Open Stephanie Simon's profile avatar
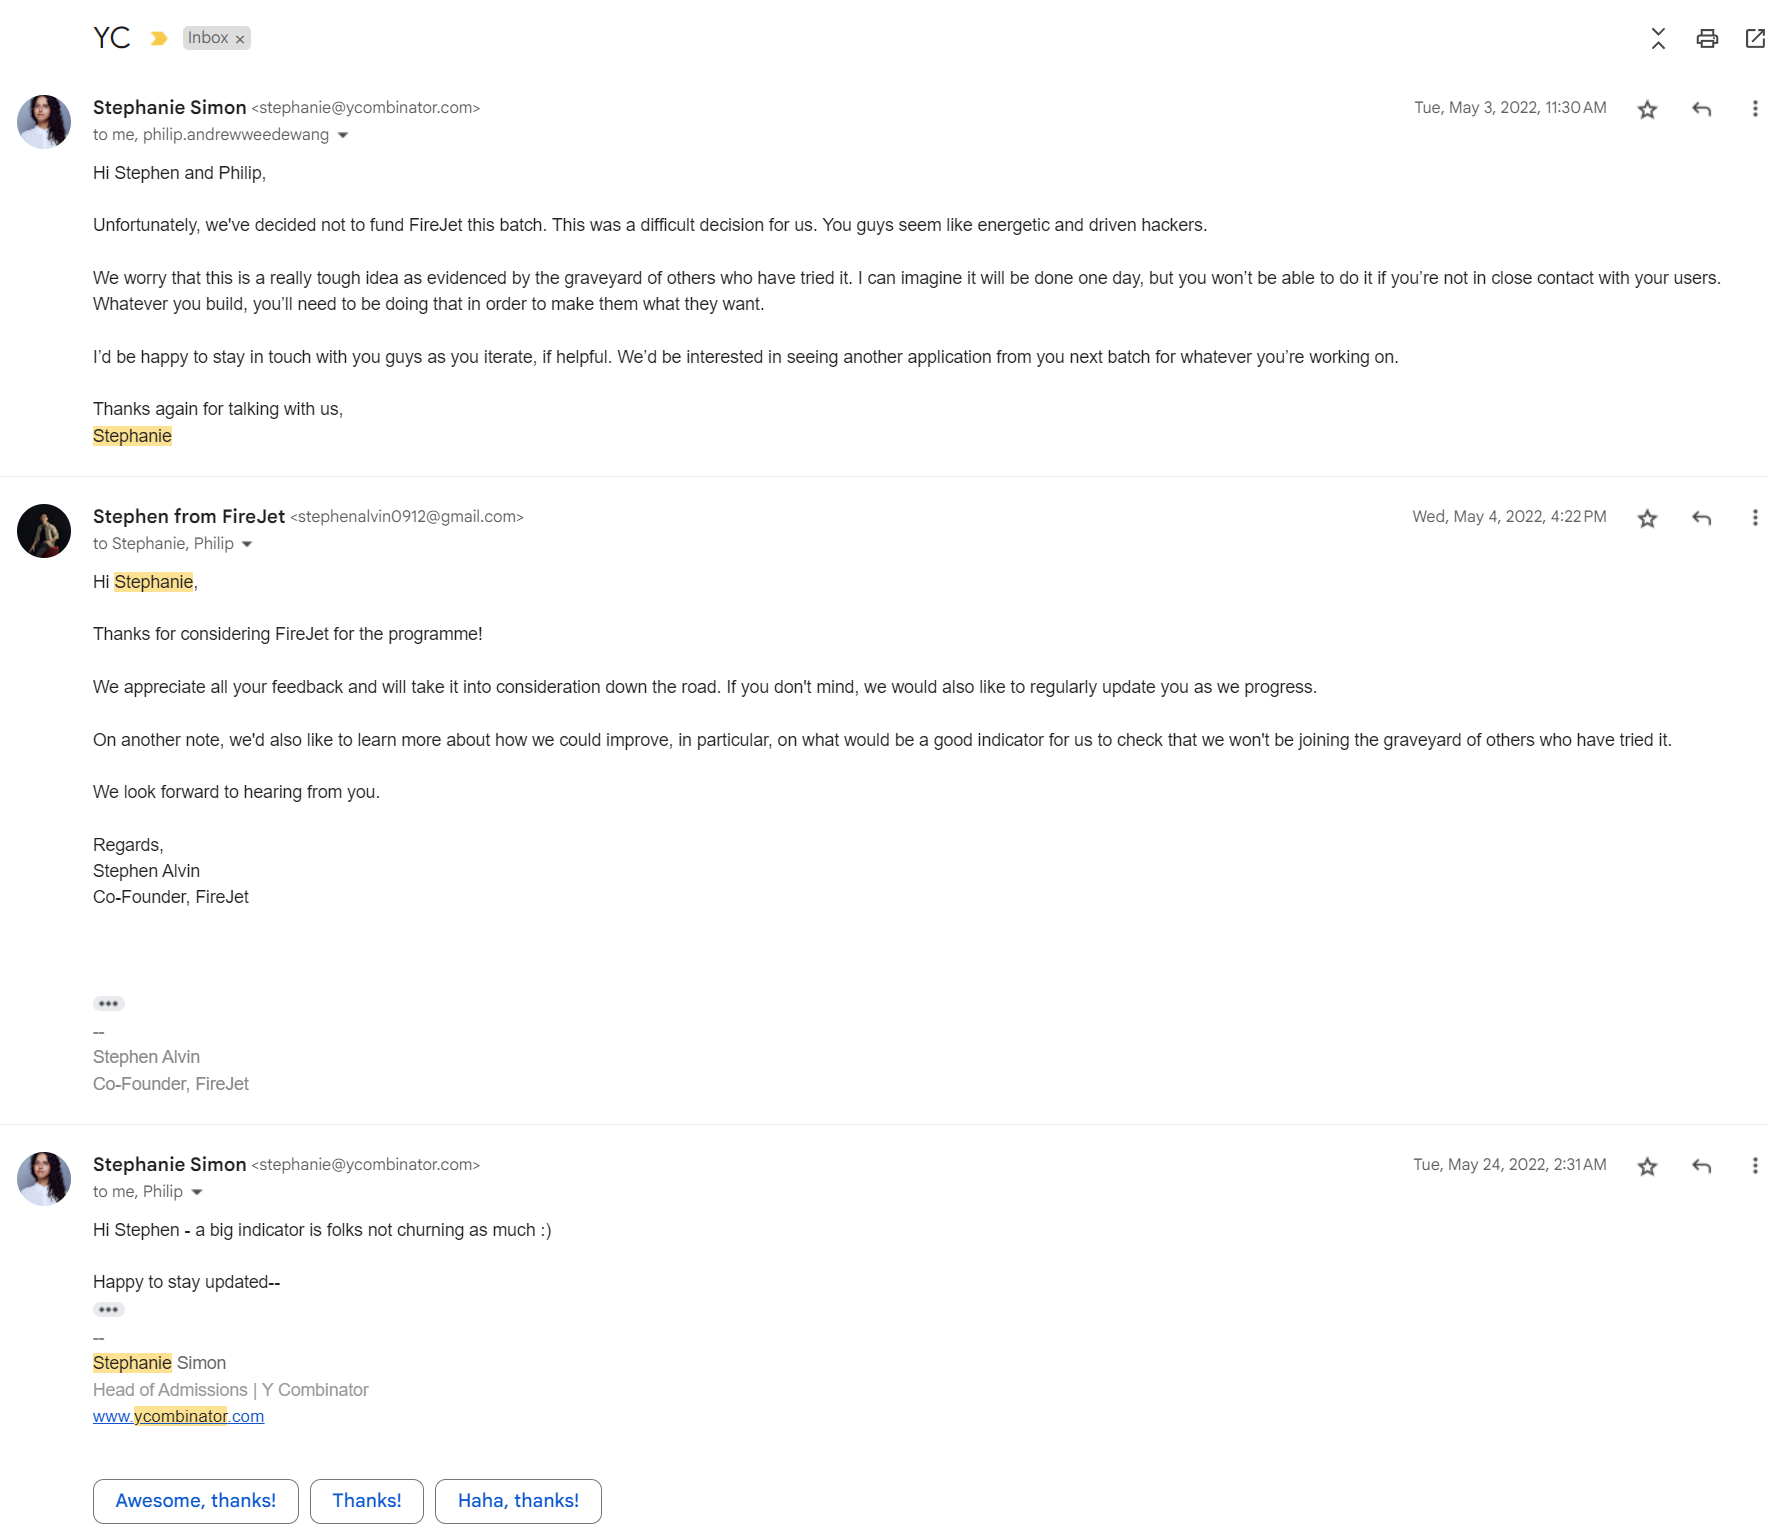The image size is (1782, 1538). [44, 121]
